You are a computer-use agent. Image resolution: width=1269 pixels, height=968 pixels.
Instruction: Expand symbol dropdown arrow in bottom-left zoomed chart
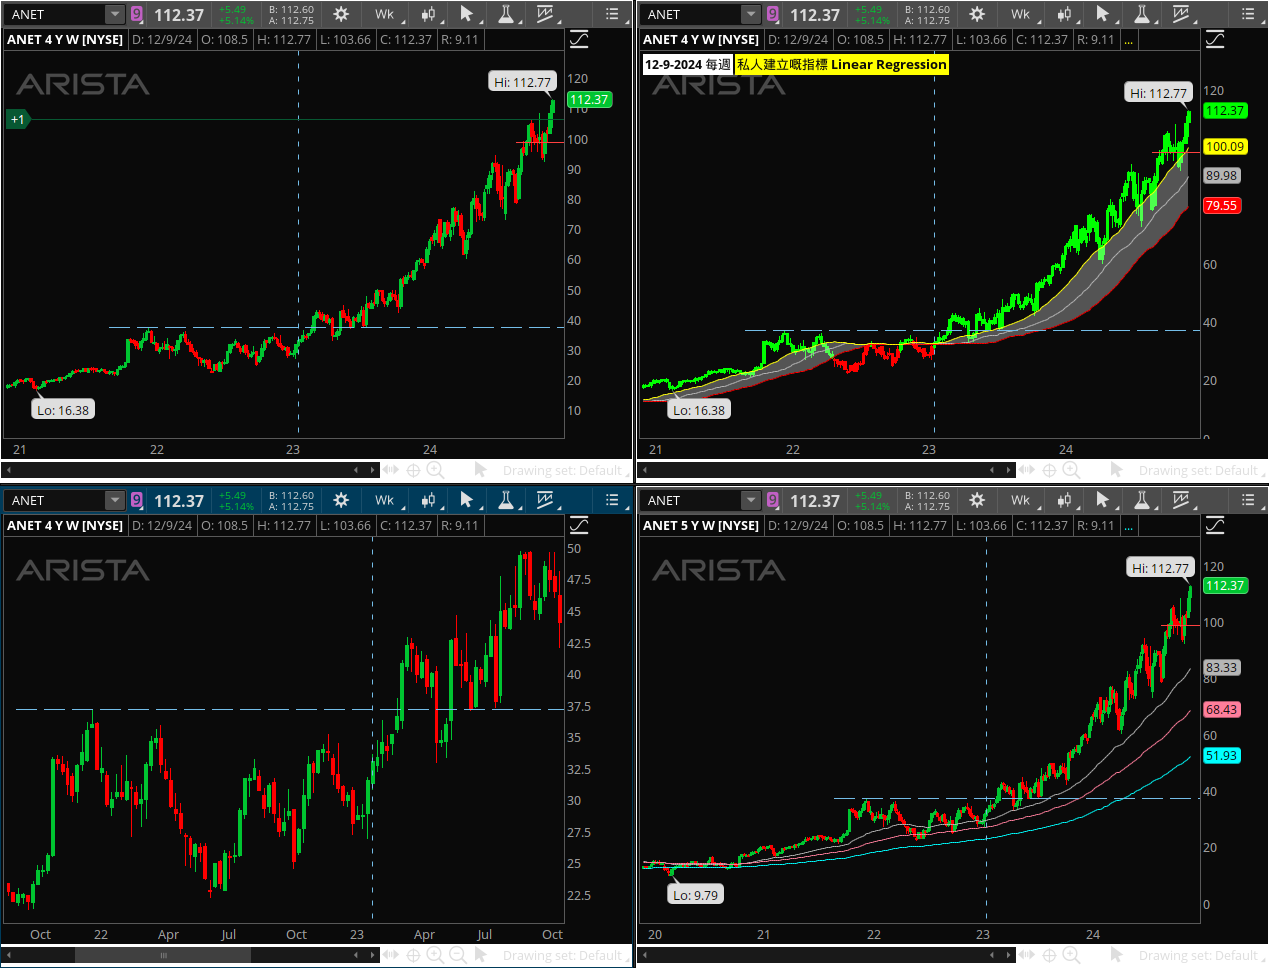click(x=115, y=500)
